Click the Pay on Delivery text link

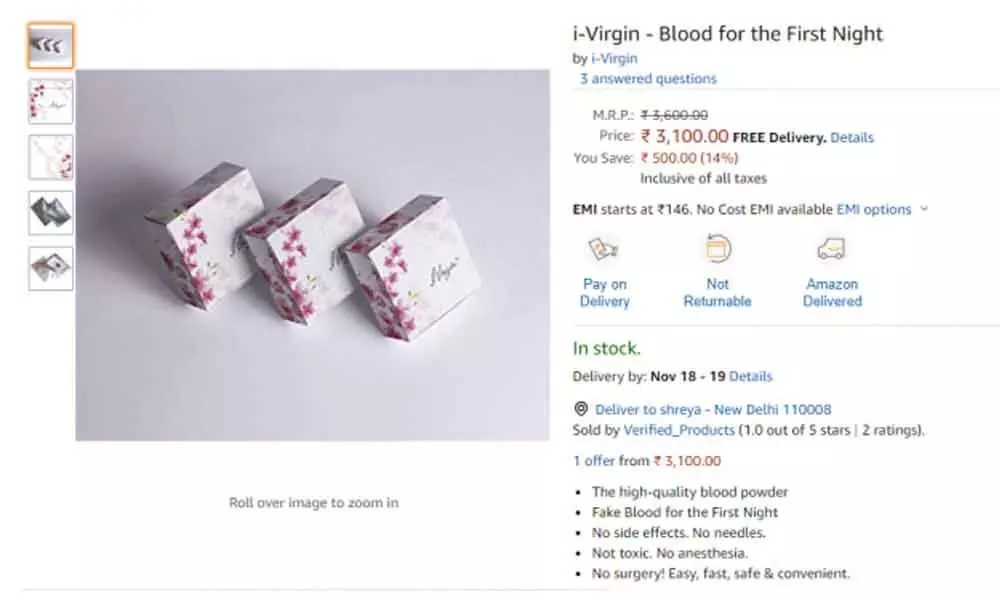tap(605, 292)
